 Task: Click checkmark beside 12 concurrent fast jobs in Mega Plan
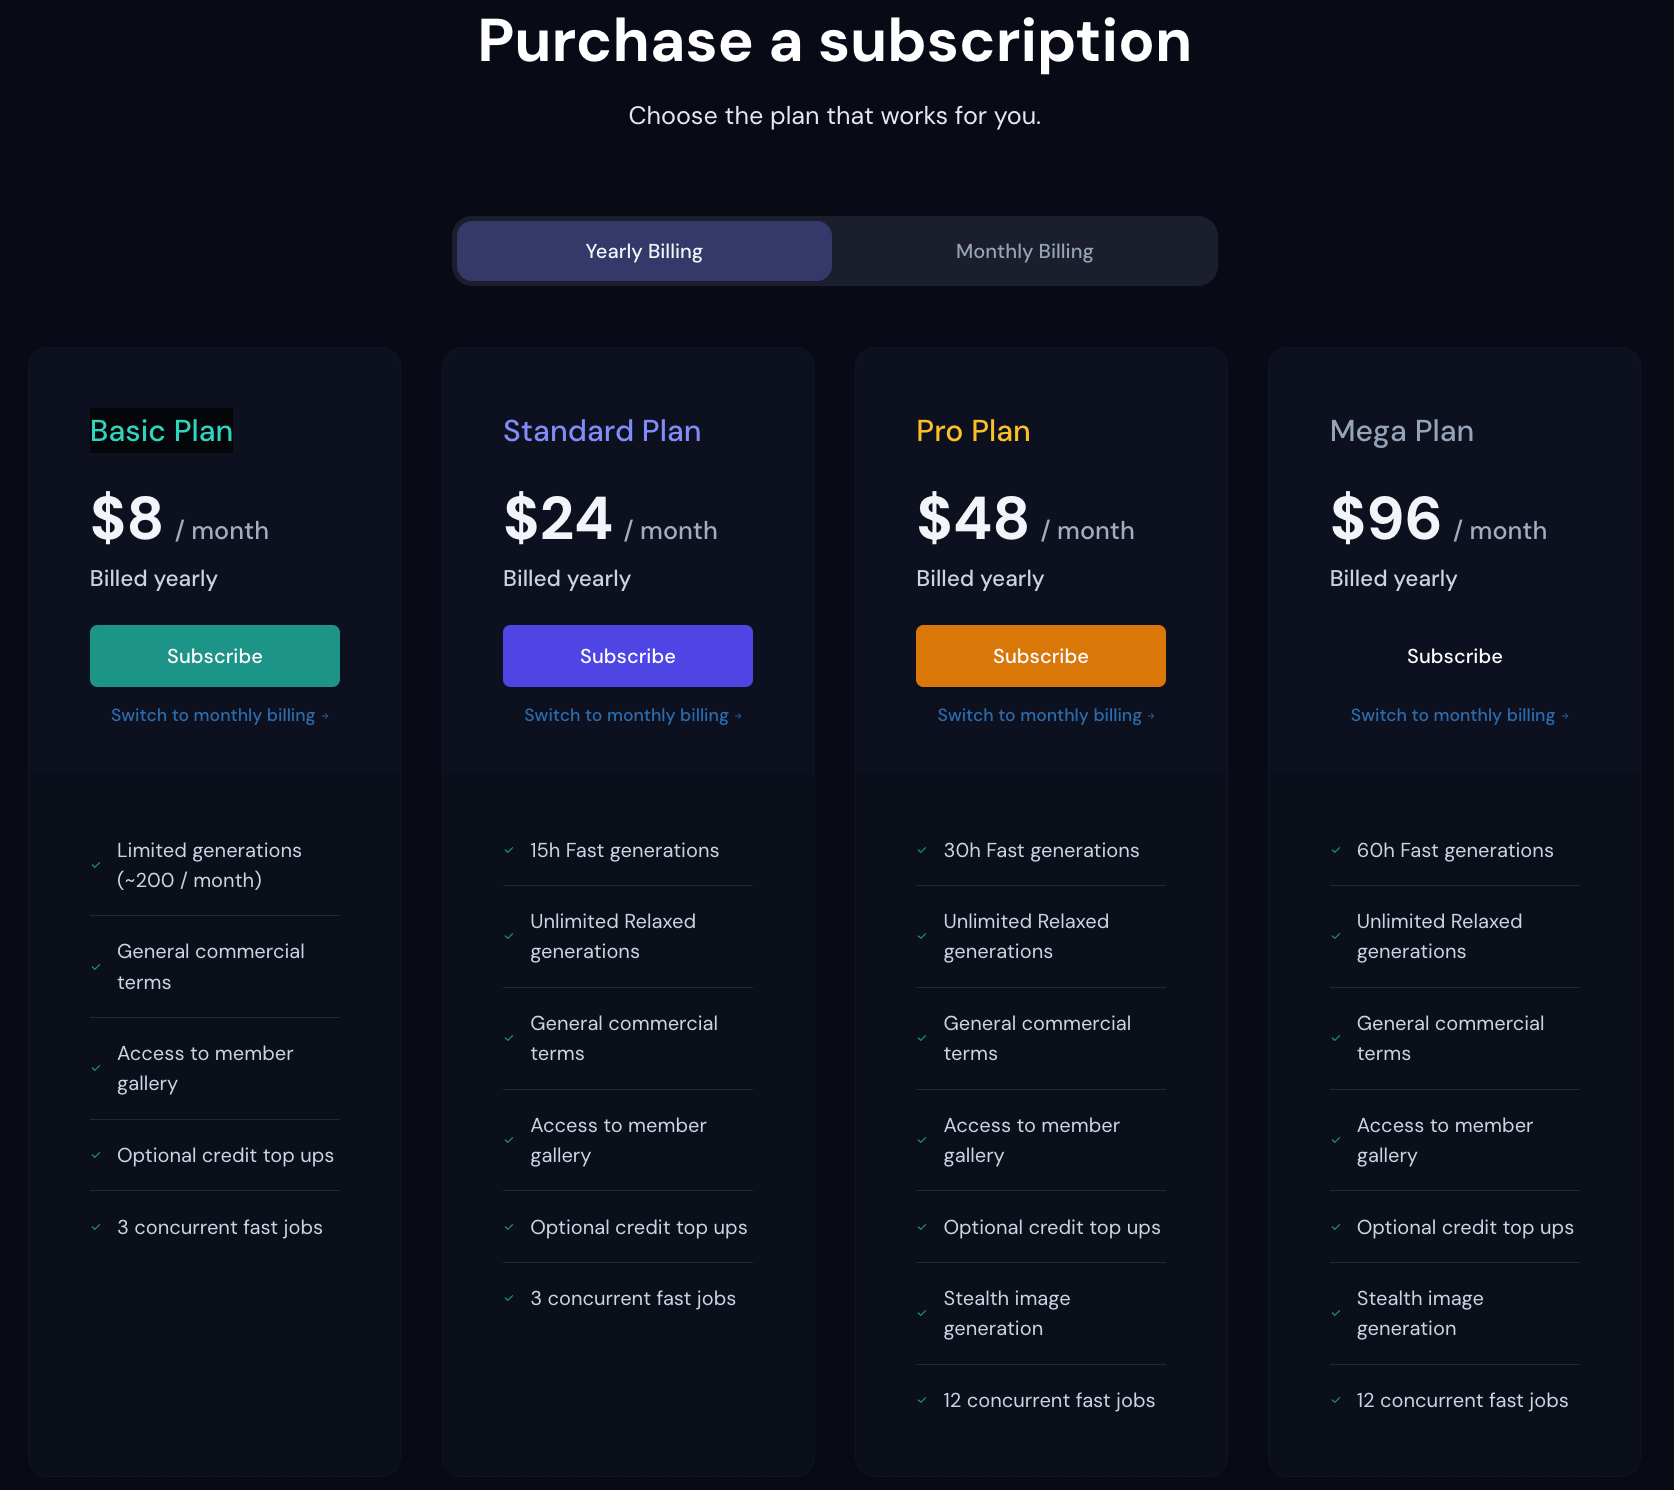coord(1336,1400)
